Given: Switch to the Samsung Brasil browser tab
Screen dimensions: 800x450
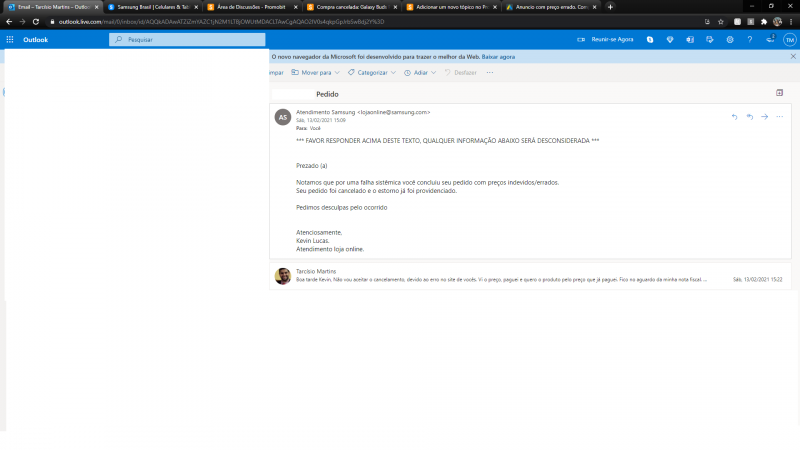Looking at the screenshot, I should (x=152, y=7).
